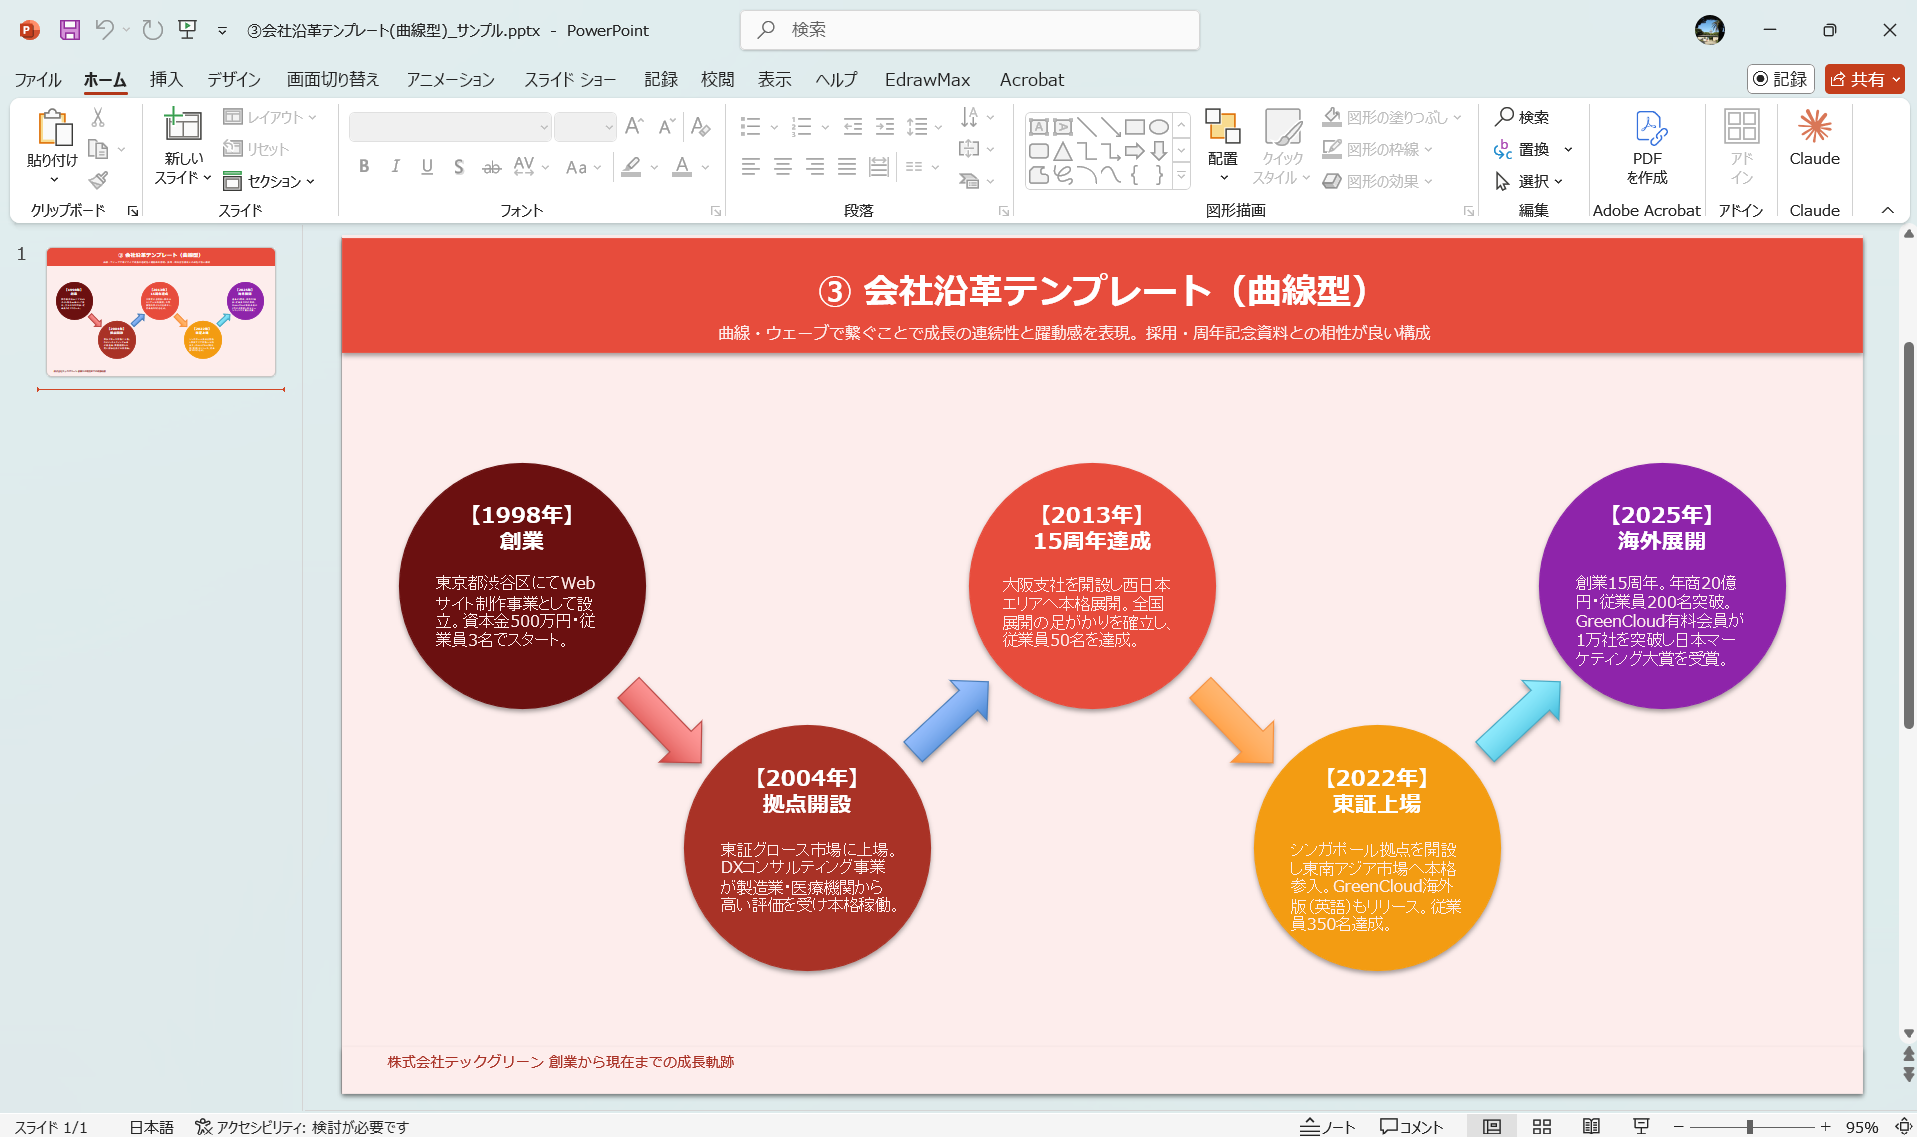Viewport: 1917px width, 1137px height.
Task: Click the Format Painter brush icon
Action: point(98,181)
